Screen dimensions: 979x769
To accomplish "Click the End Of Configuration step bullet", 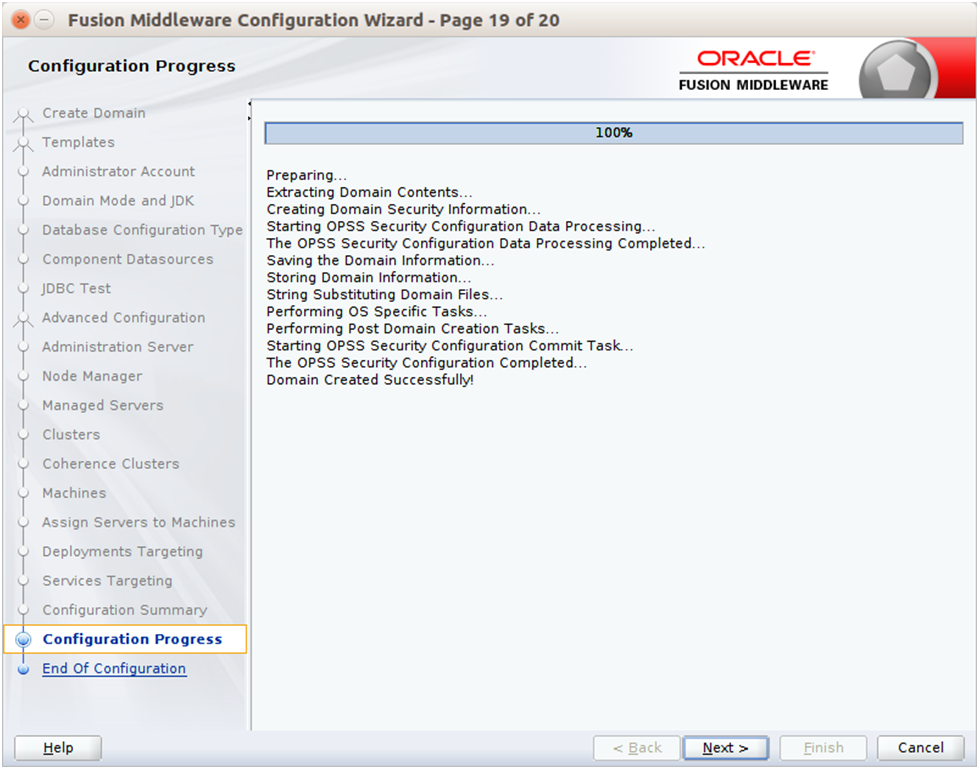I will click(24, 669).
